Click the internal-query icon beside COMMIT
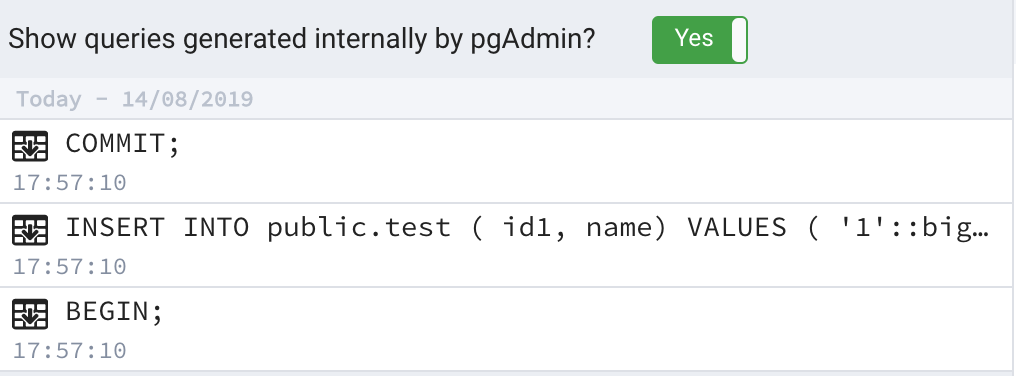 coord(30,146)
